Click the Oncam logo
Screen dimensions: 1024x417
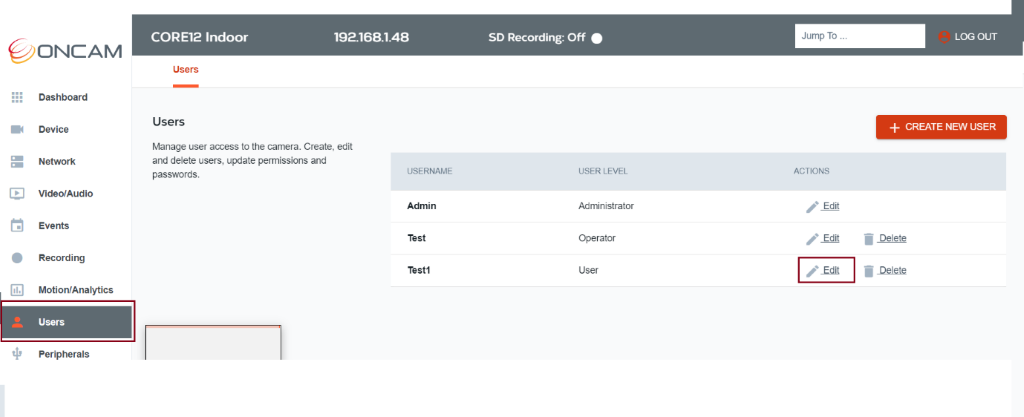(65, 50)
